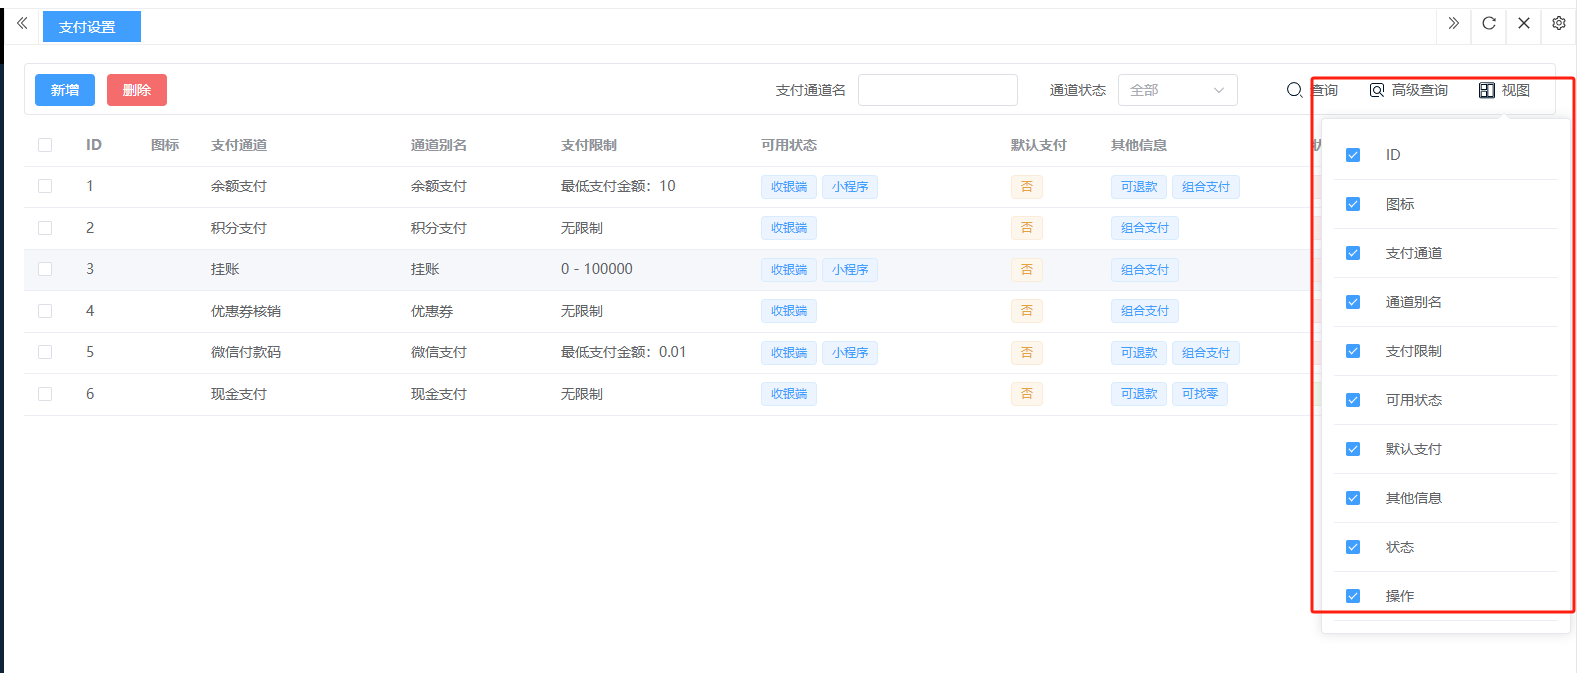Click the 新增 button
The image size is (1577, 673).
point(65,90)
